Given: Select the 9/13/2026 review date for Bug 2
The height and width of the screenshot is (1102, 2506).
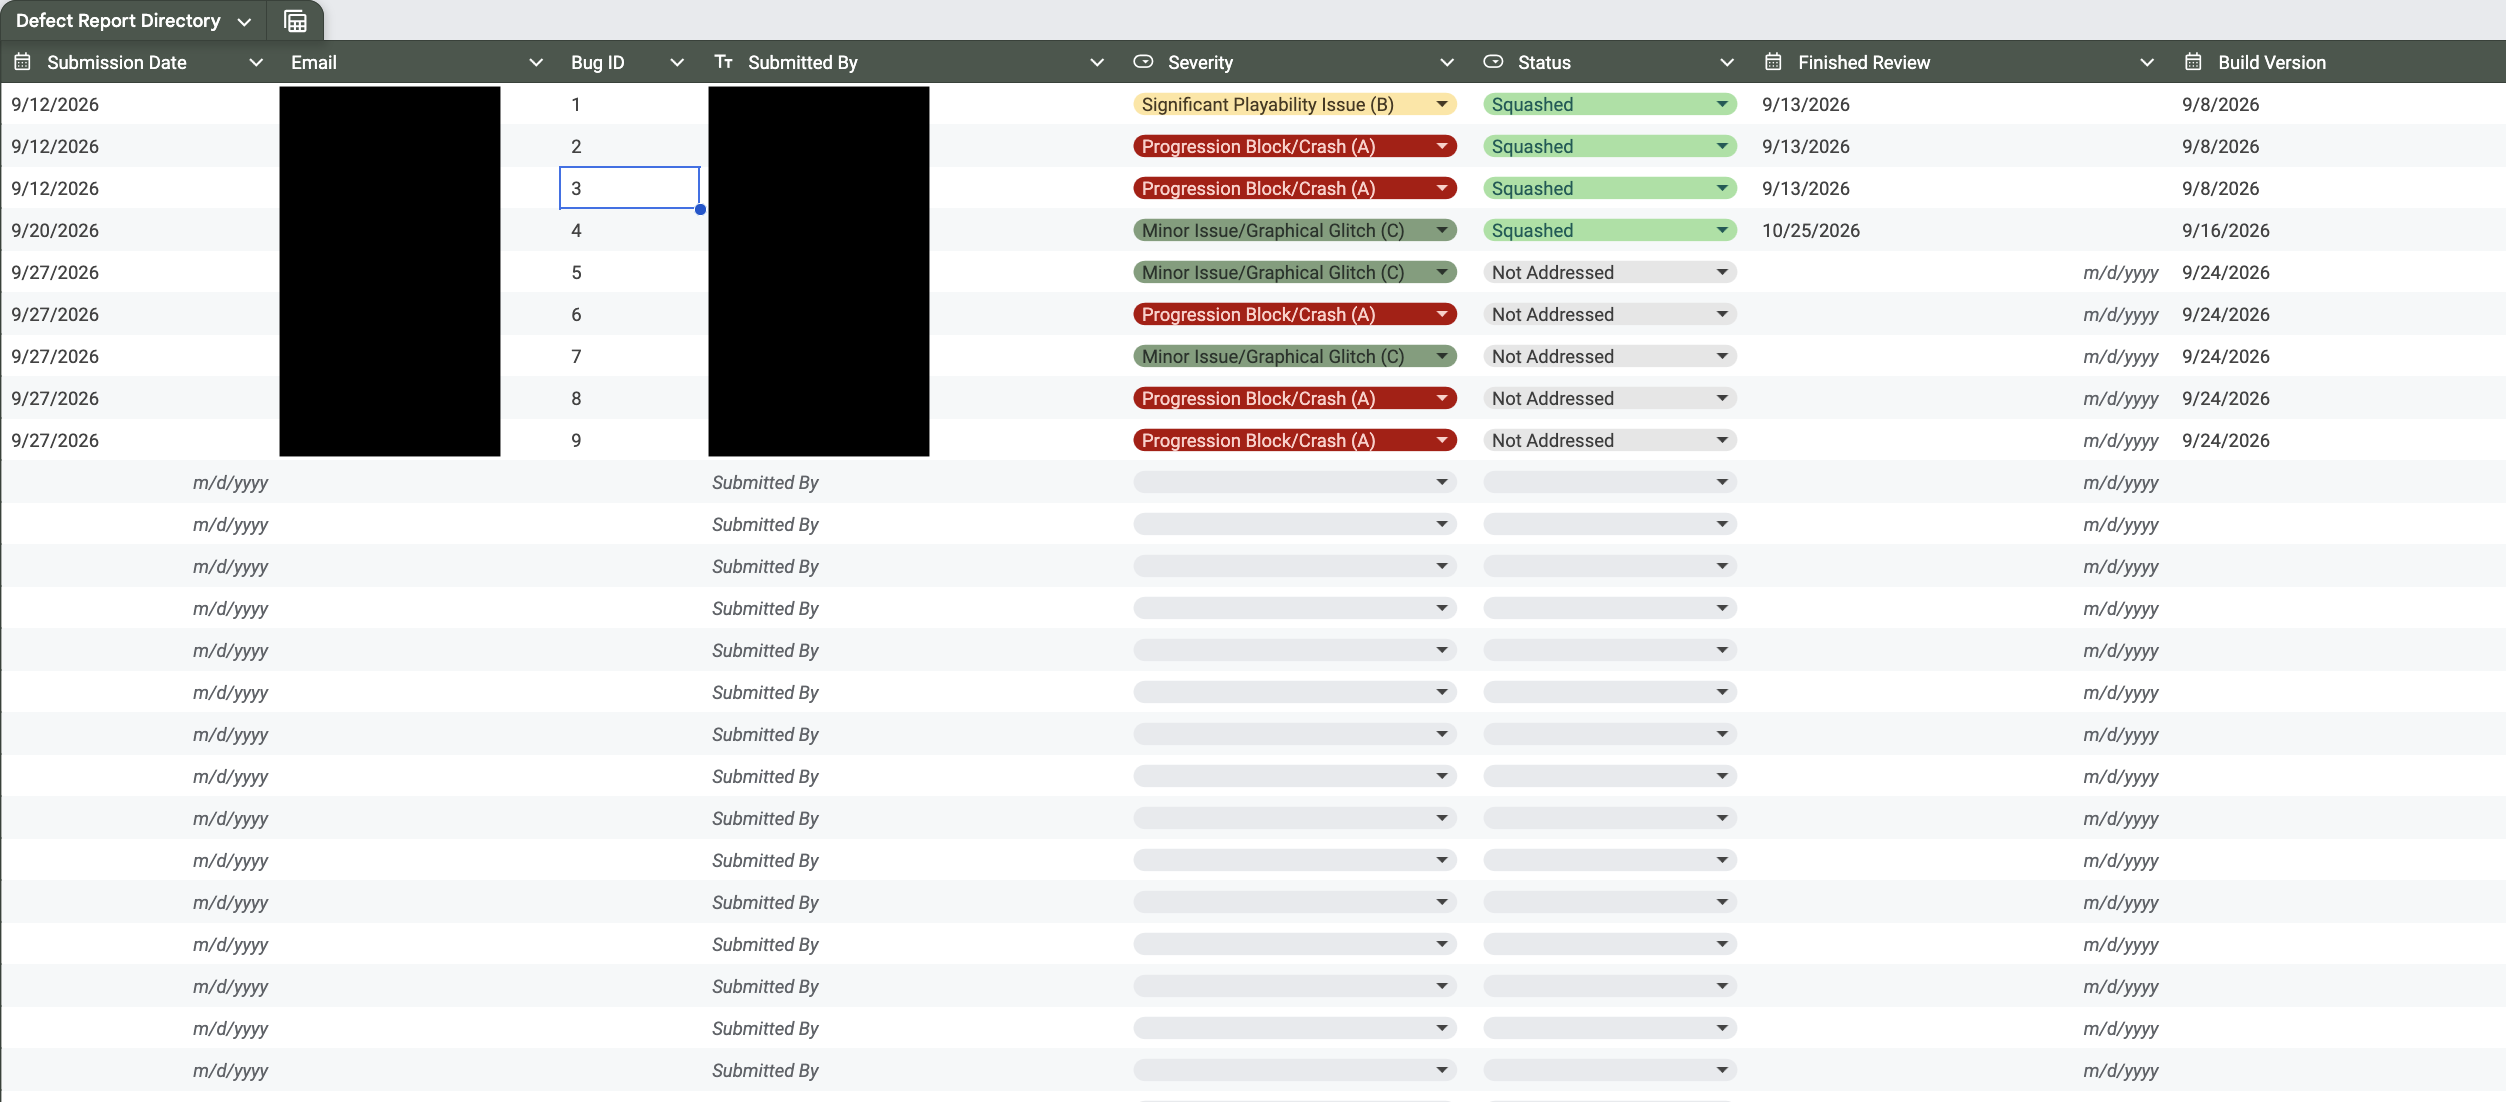Looking at the screenshot, I should (x=1960, y=146).
